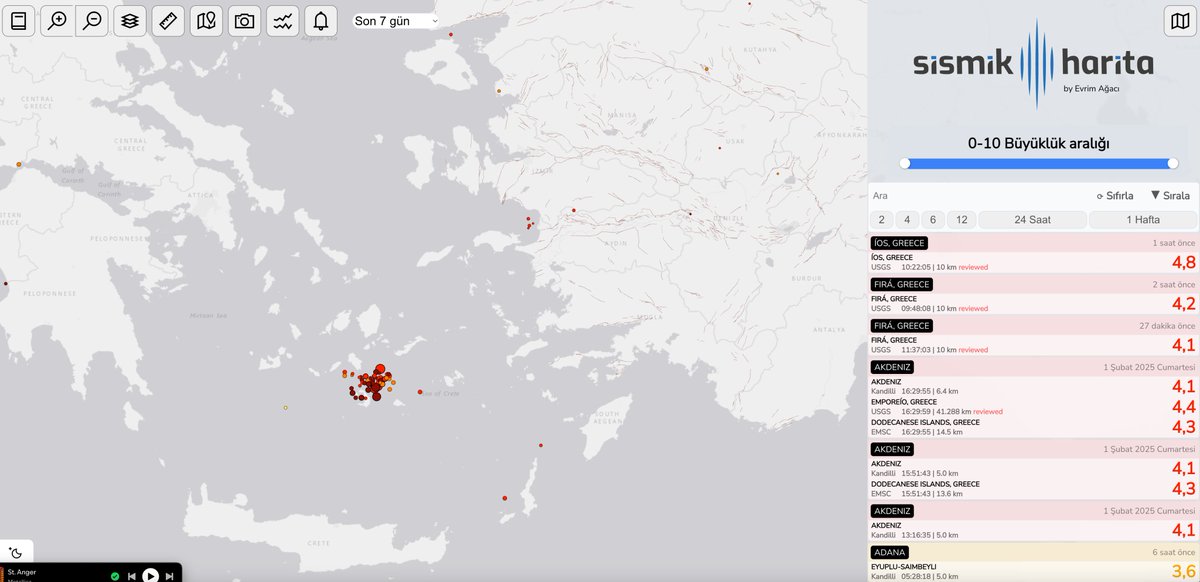Click the FIRÁ, GREECE 11:37:03 entry

(1034, 345)
